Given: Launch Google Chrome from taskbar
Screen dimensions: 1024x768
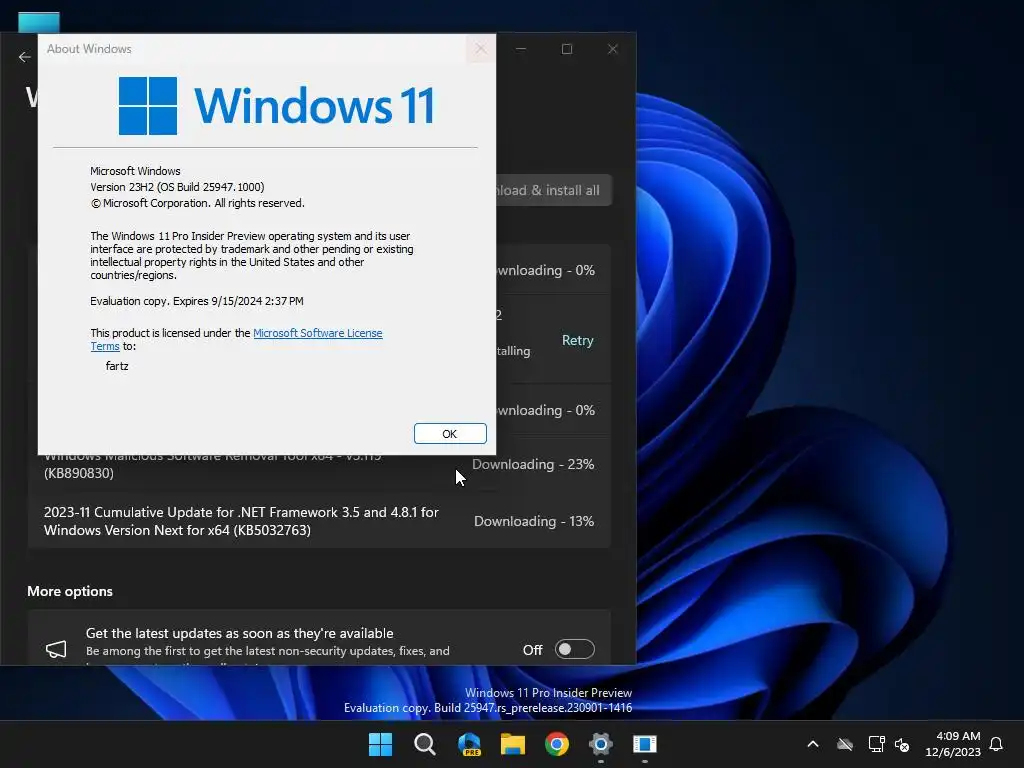Looking at the screenshot, I should [x=556, y=744].
